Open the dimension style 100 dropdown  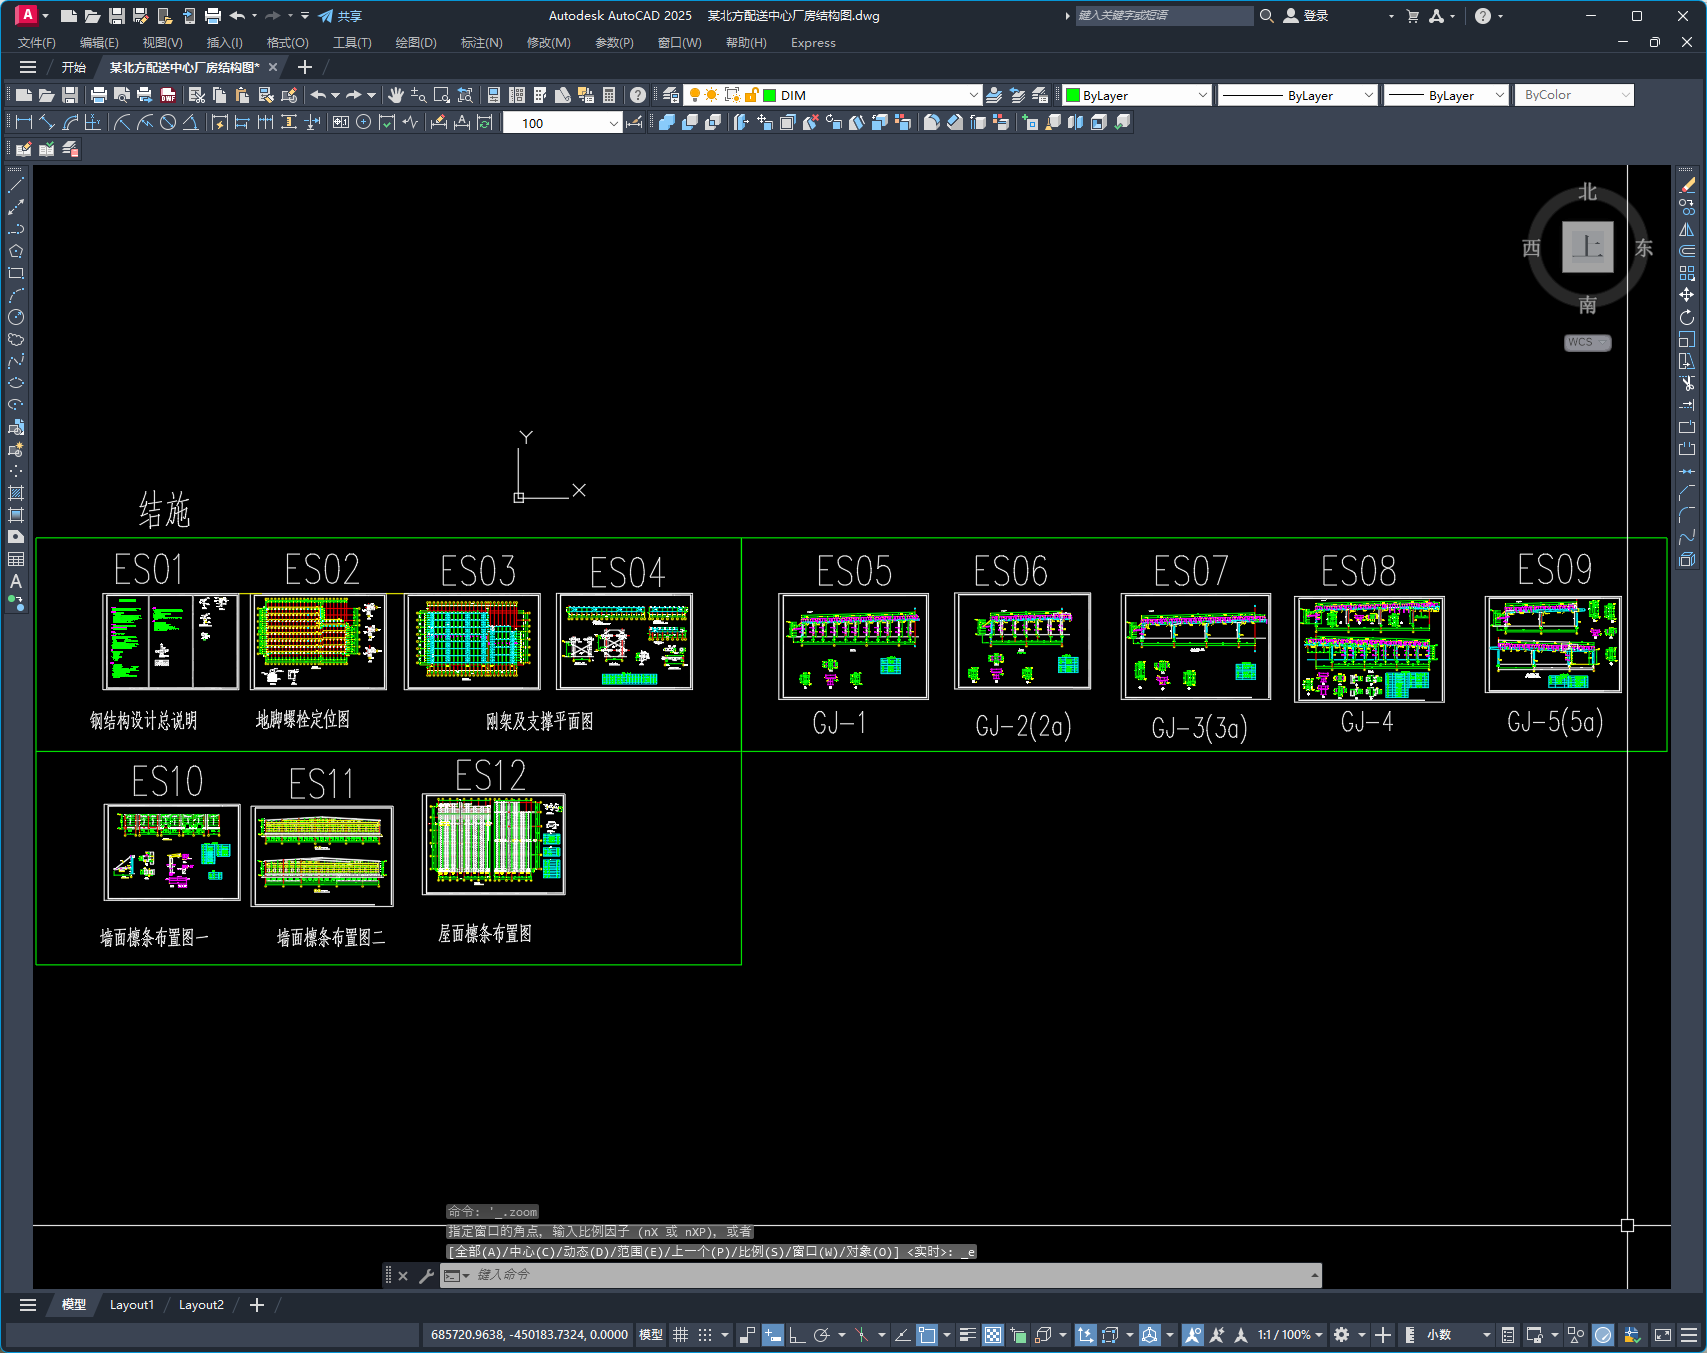click(x=613, y=123)
